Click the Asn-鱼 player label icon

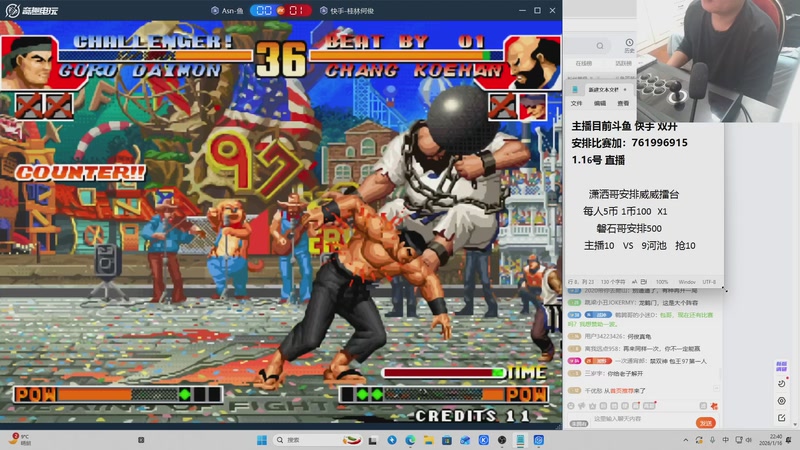click(215, 11)
